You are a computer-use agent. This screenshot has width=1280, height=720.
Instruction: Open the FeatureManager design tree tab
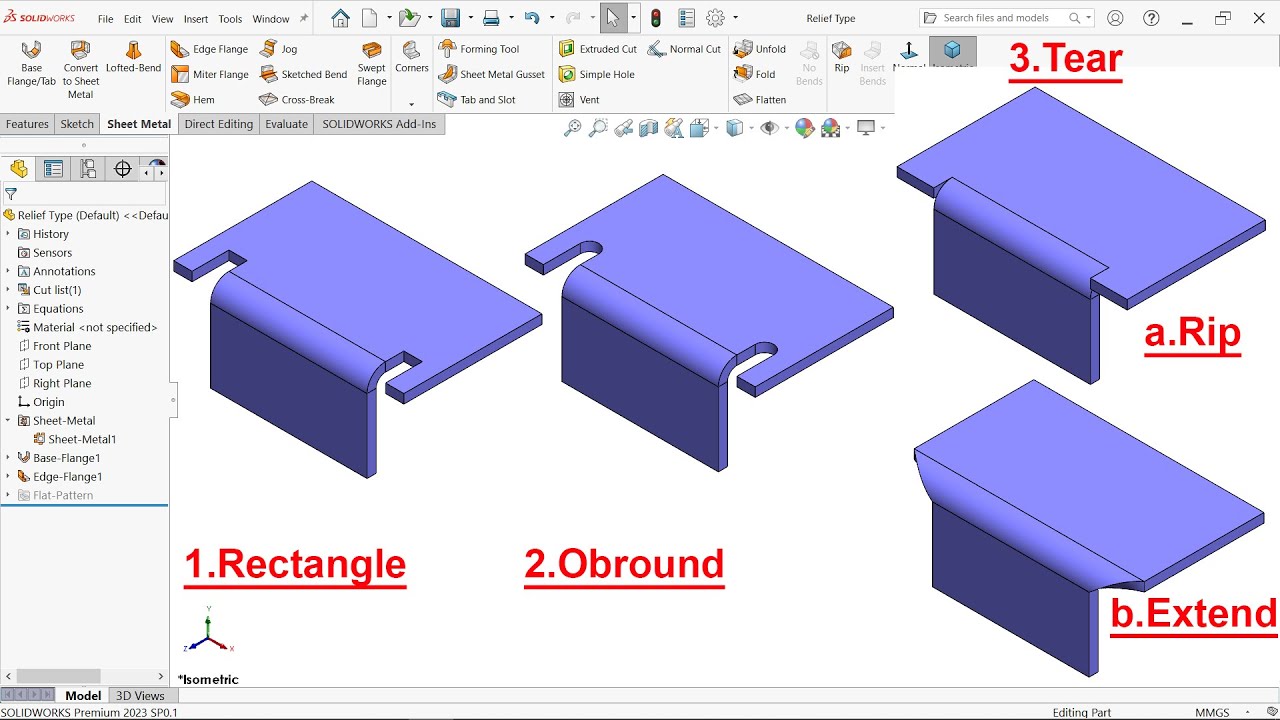click(19, 169)
